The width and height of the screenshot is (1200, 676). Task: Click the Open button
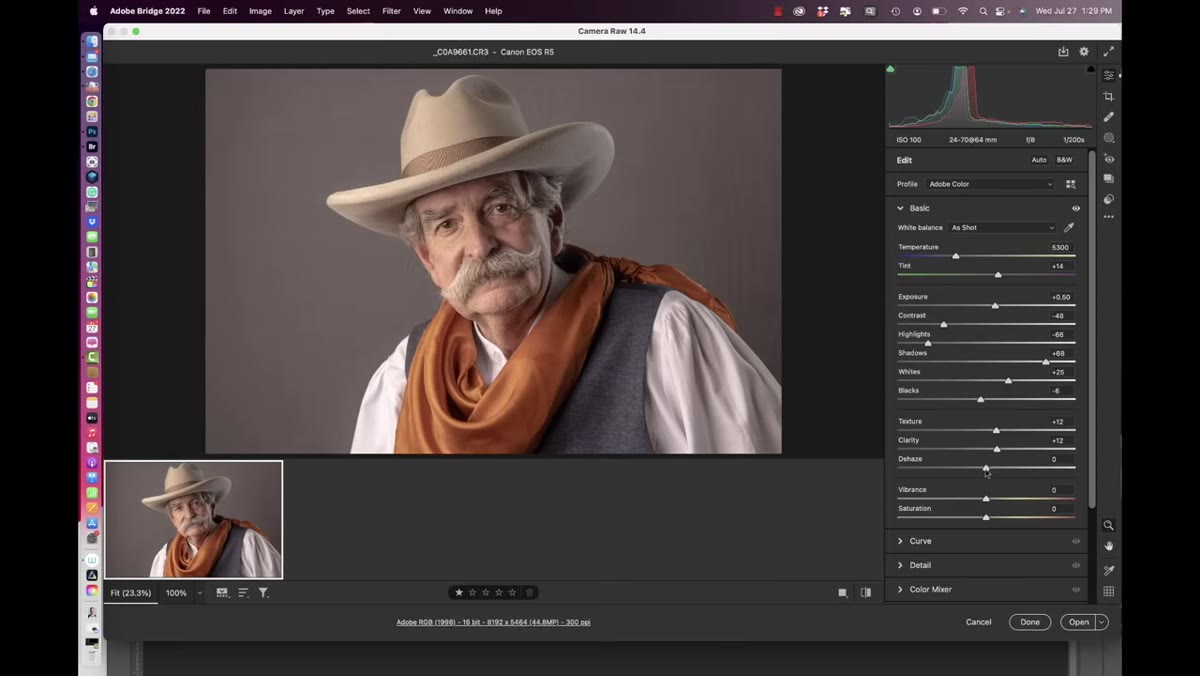pos(1079,622)
